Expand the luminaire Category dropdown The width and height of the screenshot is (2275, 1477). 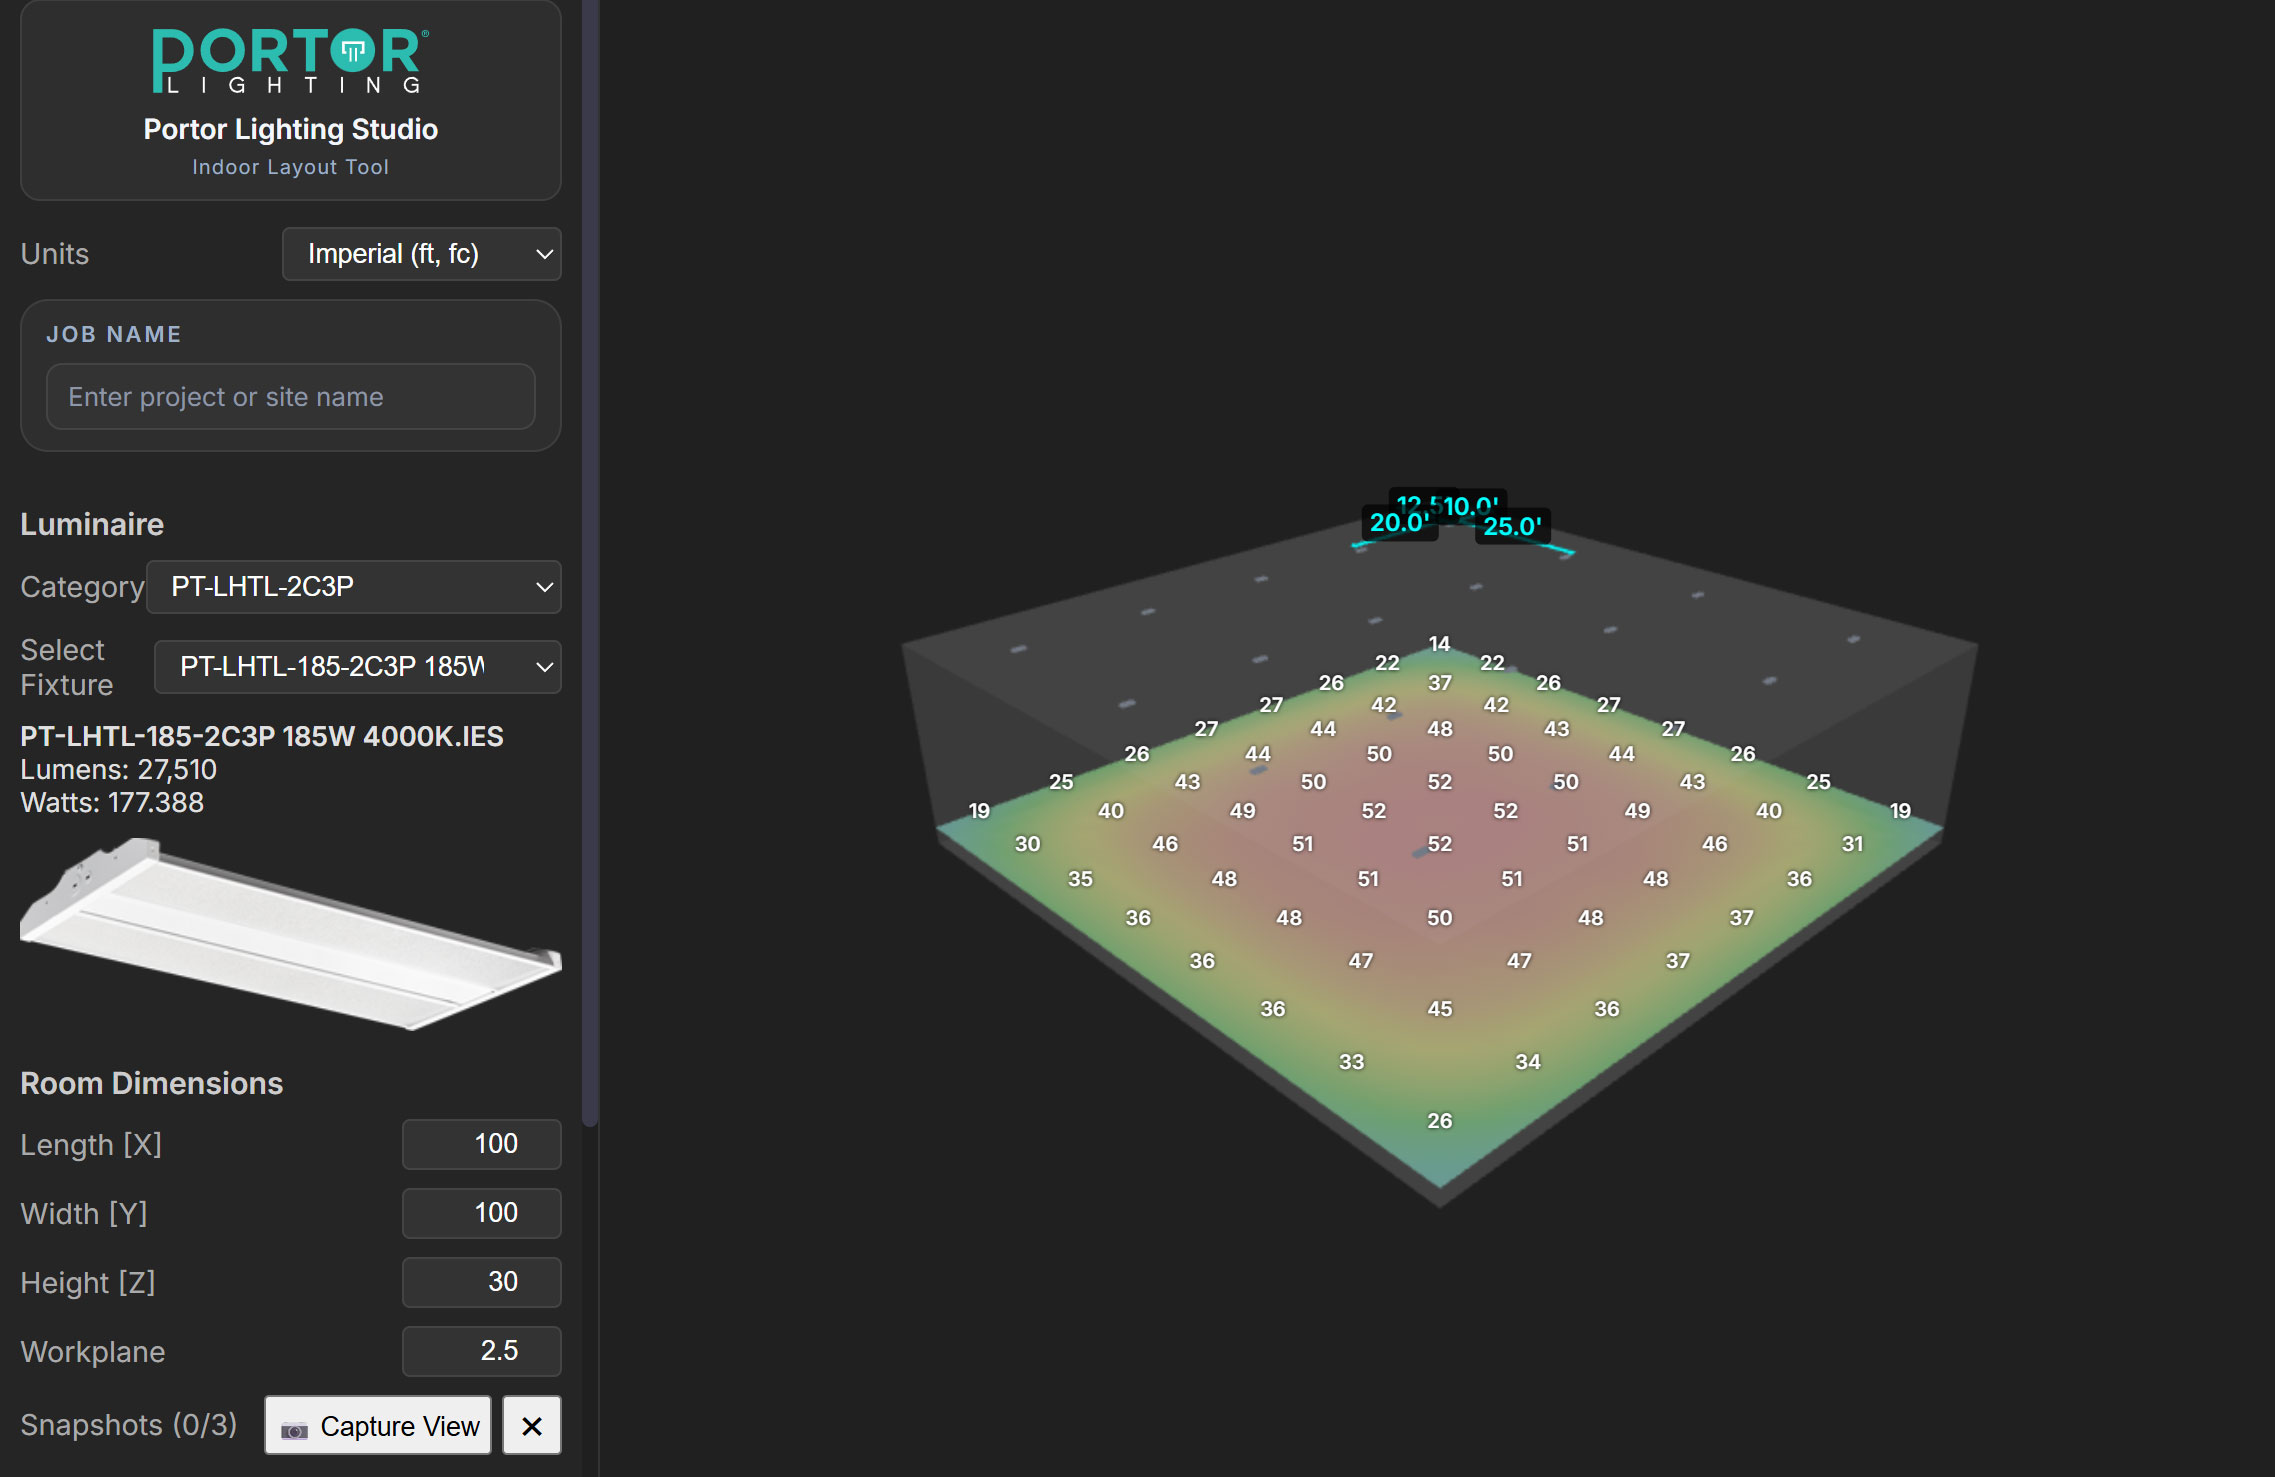(353, 587)
